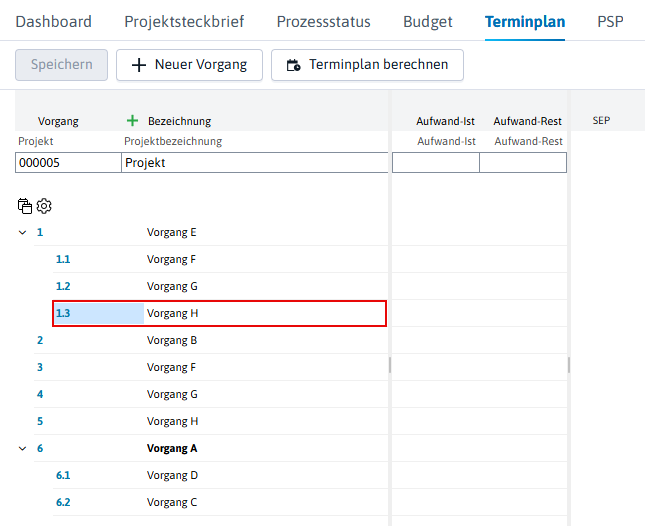Collapse the Vorgang E row chevron
The height and width of the screenshot is (526, 645).
pos(23,233)
